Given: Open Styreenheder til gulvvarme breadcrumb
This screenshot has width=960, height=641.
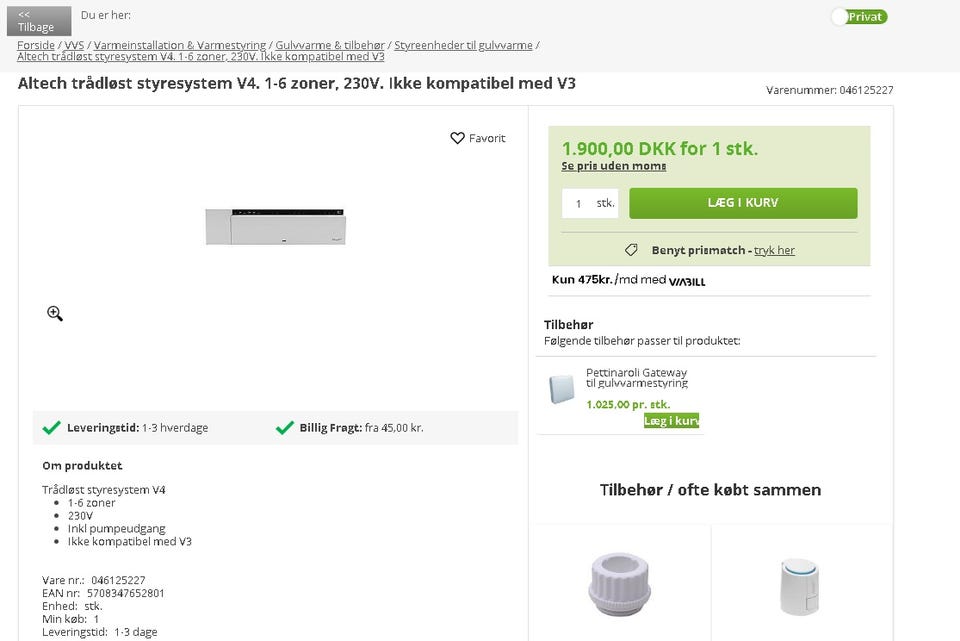Looking at the screenshot, I should tap(463, 45).
